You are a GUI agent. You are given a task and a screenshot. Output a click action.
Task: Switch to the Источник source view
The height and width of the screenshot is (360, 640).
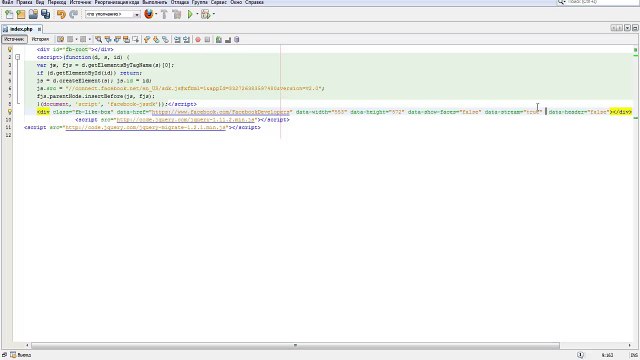click(x=14, y=39)
